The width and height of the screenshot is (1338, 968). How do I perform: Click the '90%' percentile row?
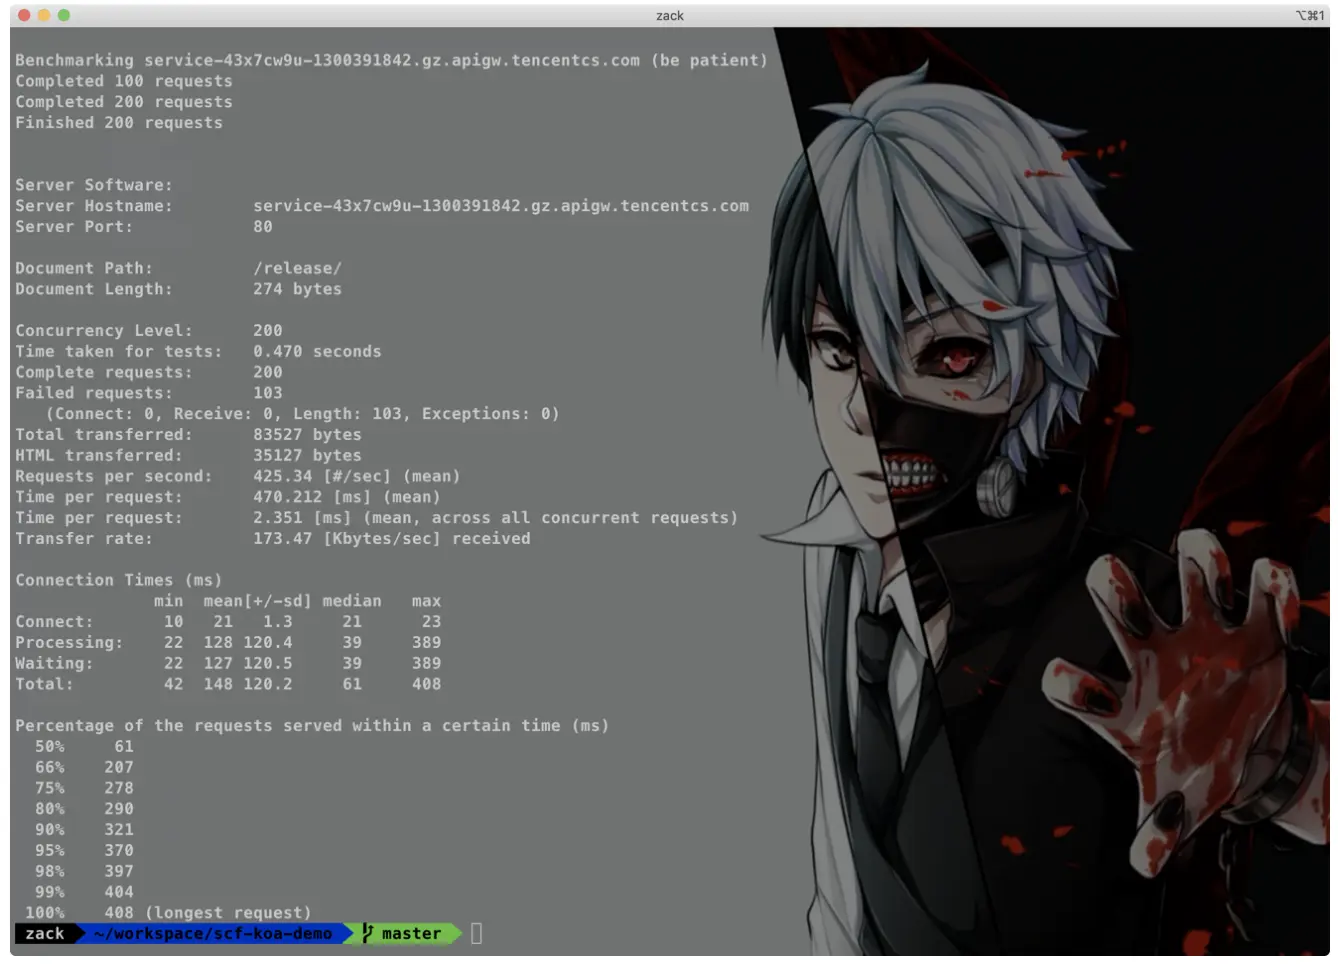[84, 830]
